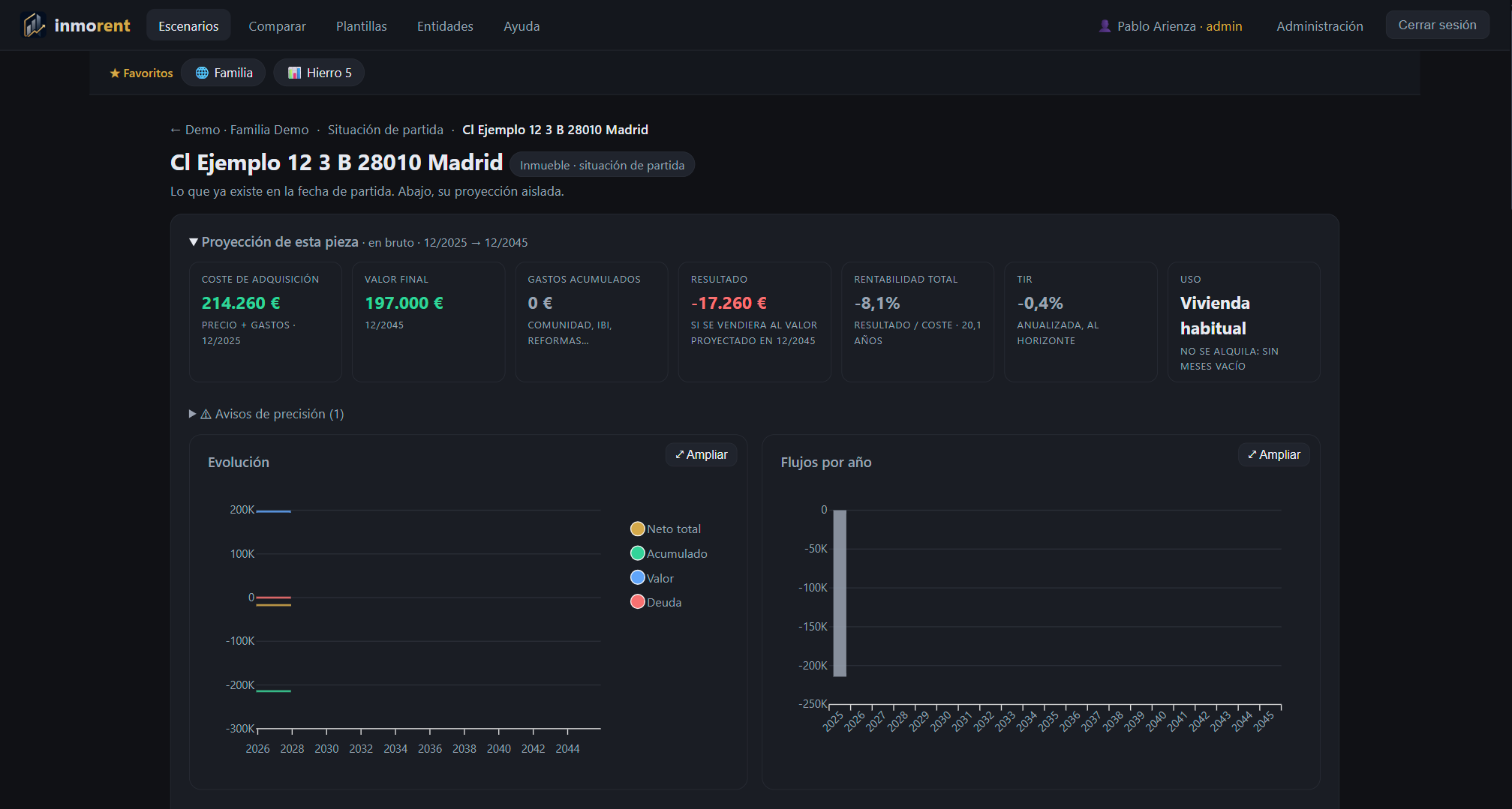Viewport: 1512px width, 809px height.
Task: Click the 2025 bar in Flujos por año
Action: (x=840, y=593)
